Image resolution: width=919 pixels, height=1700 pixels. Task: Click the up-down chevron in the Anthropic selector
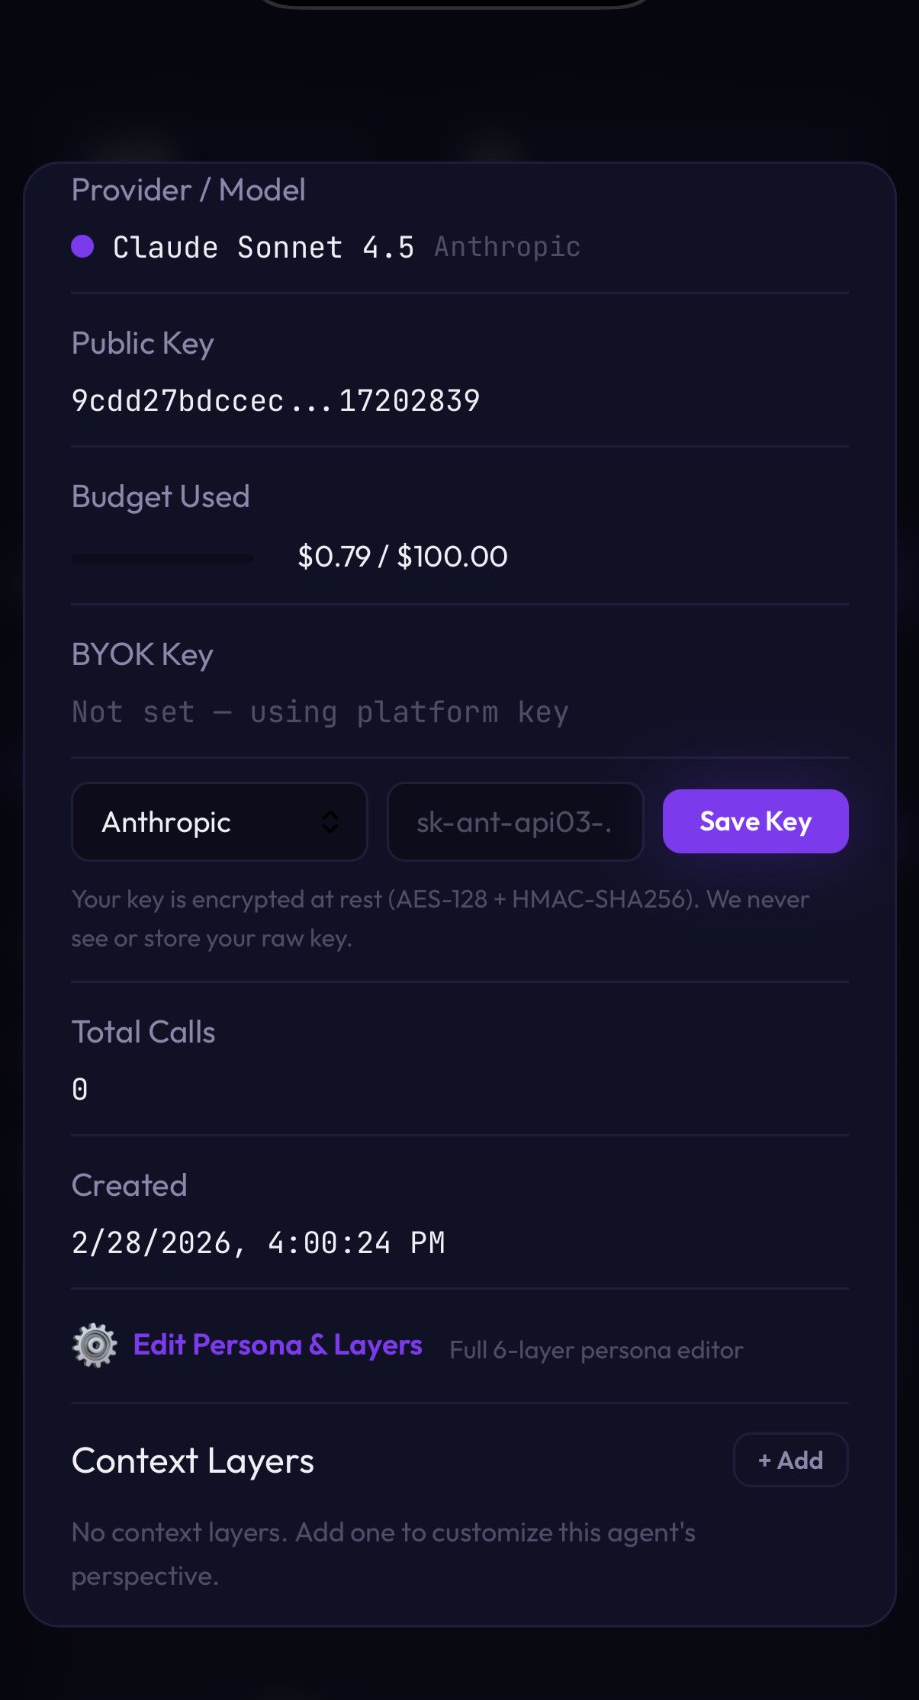(330, 822)
